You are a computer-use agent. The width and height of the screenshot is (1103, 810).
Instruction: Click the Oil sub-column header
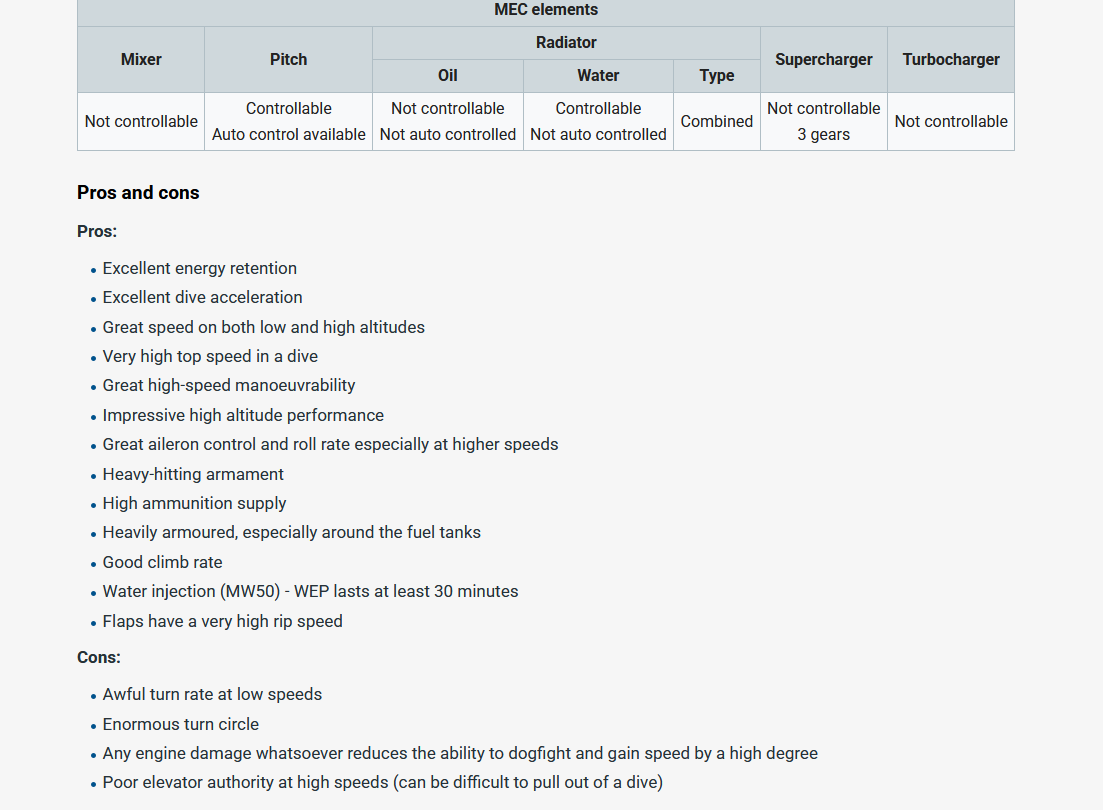447,75
